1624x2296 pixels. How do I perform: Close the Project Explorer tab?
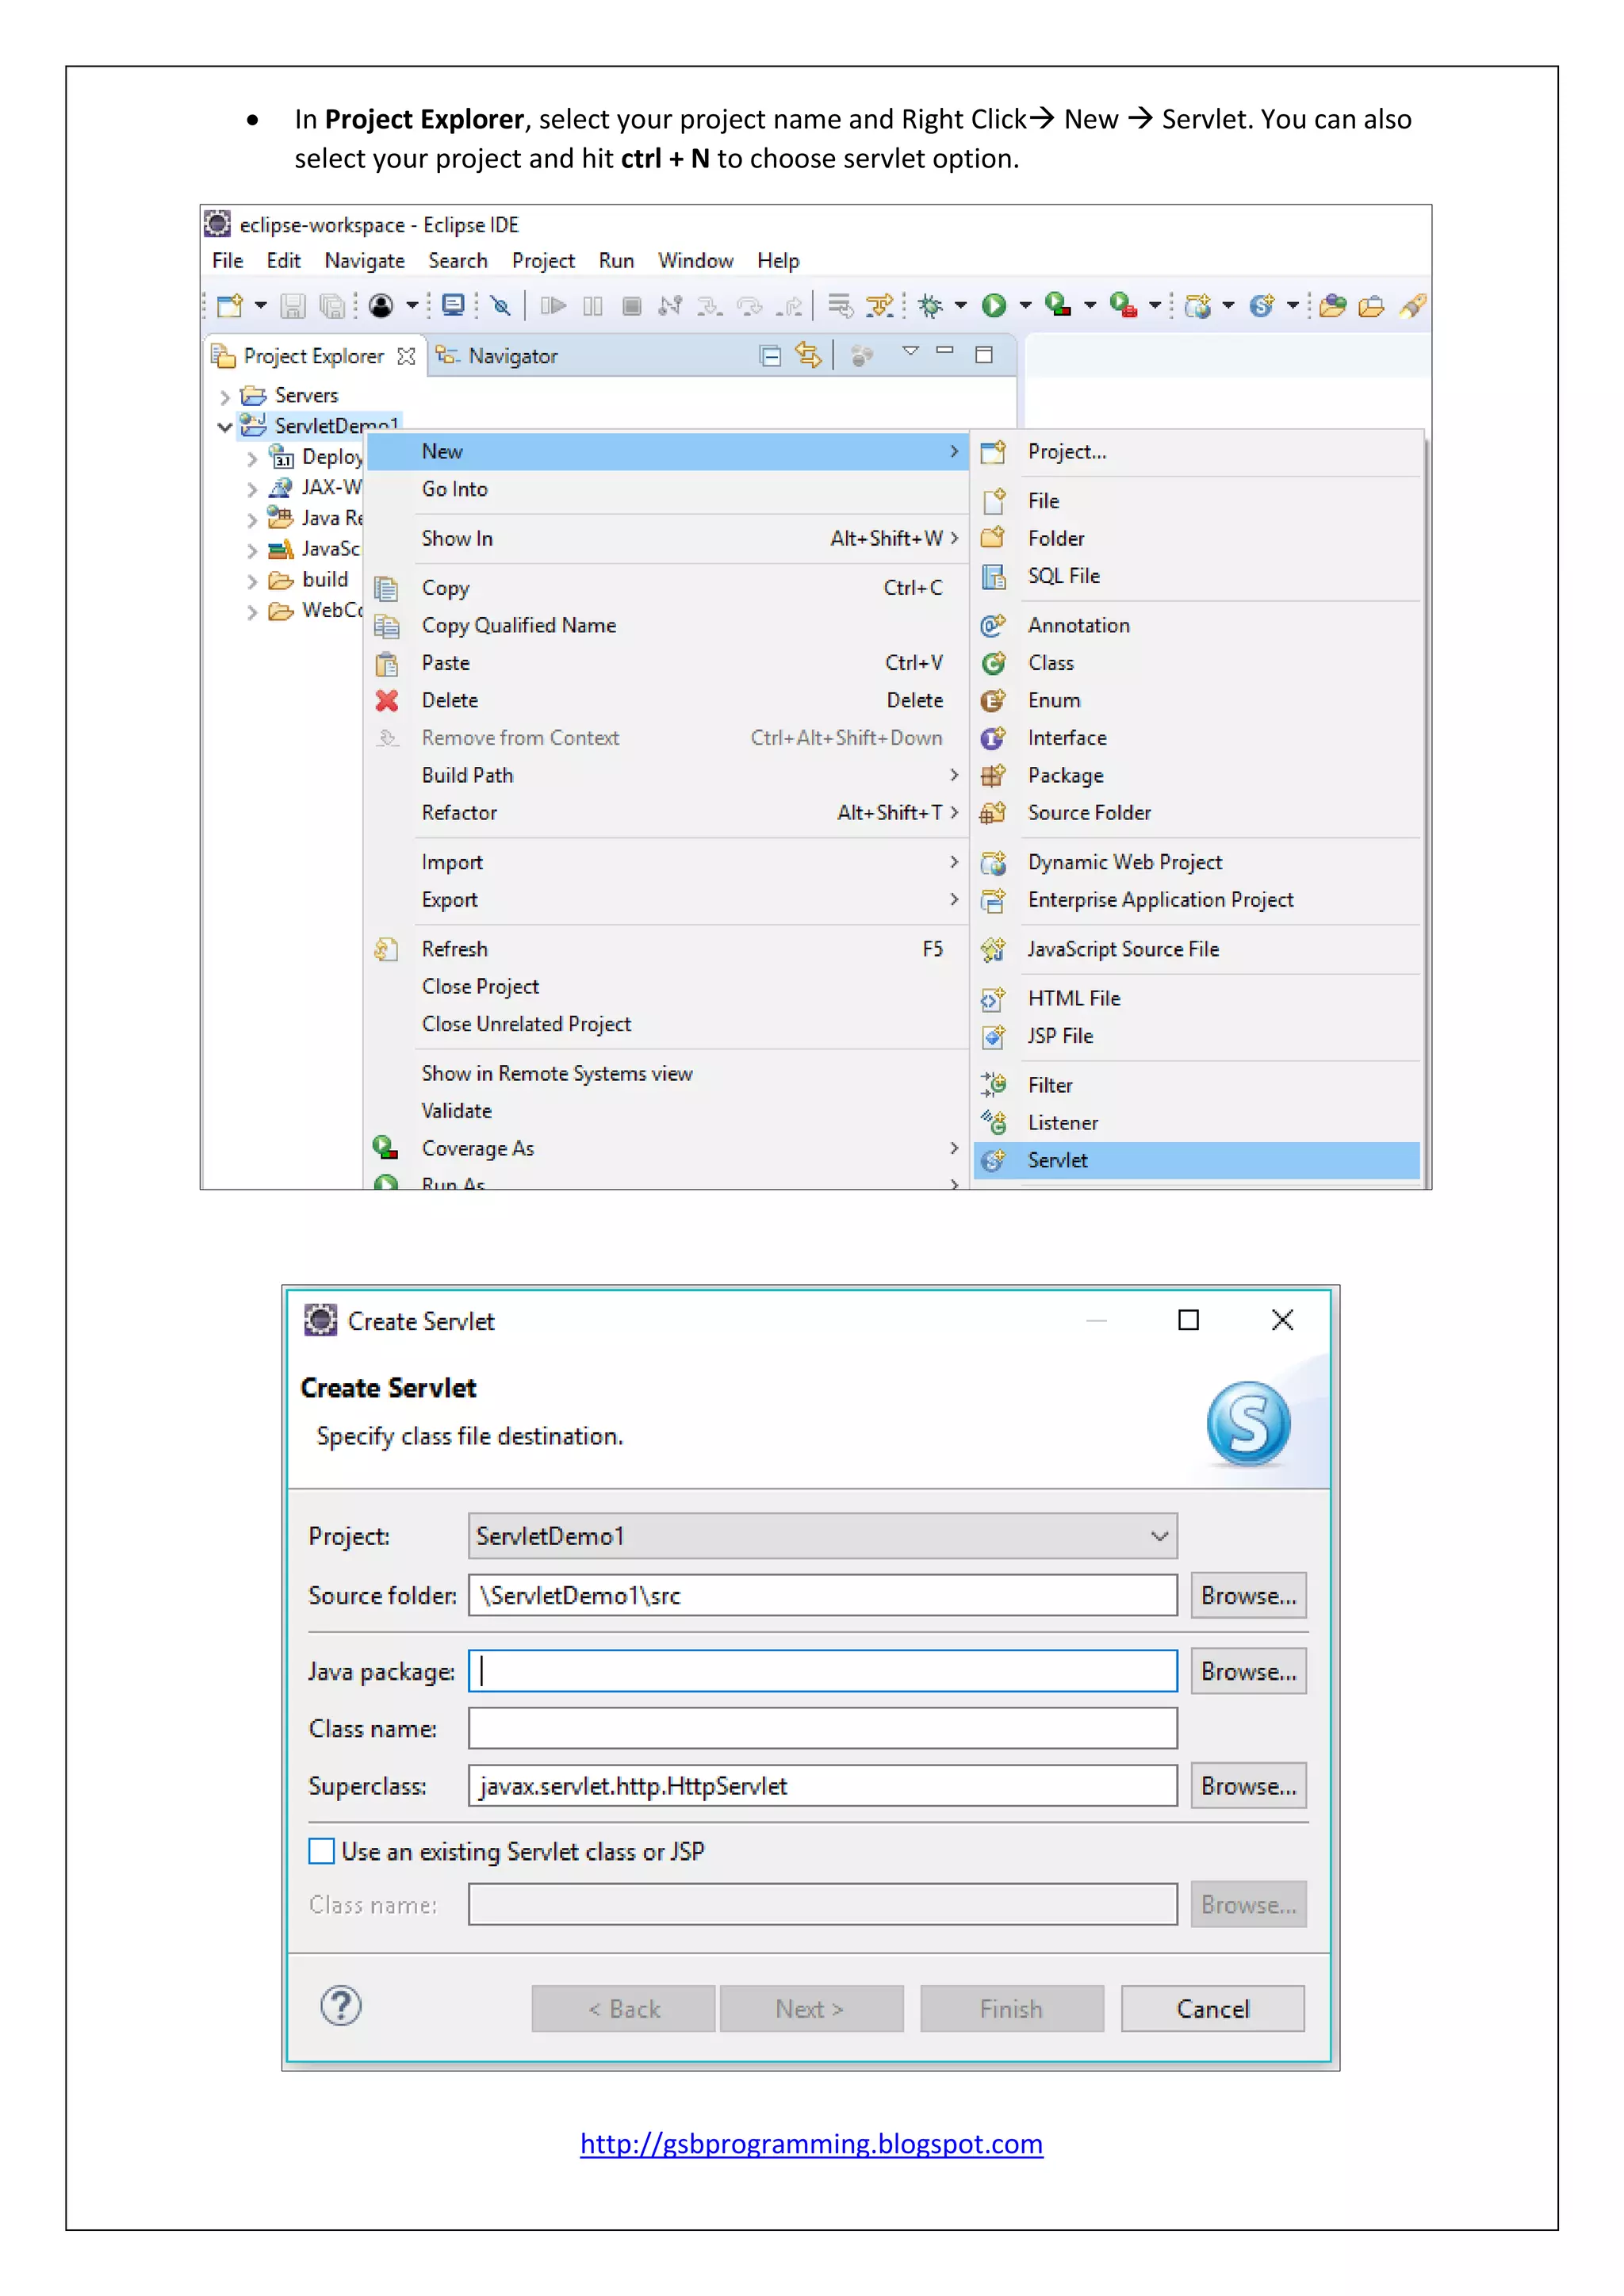click(406, 356)
